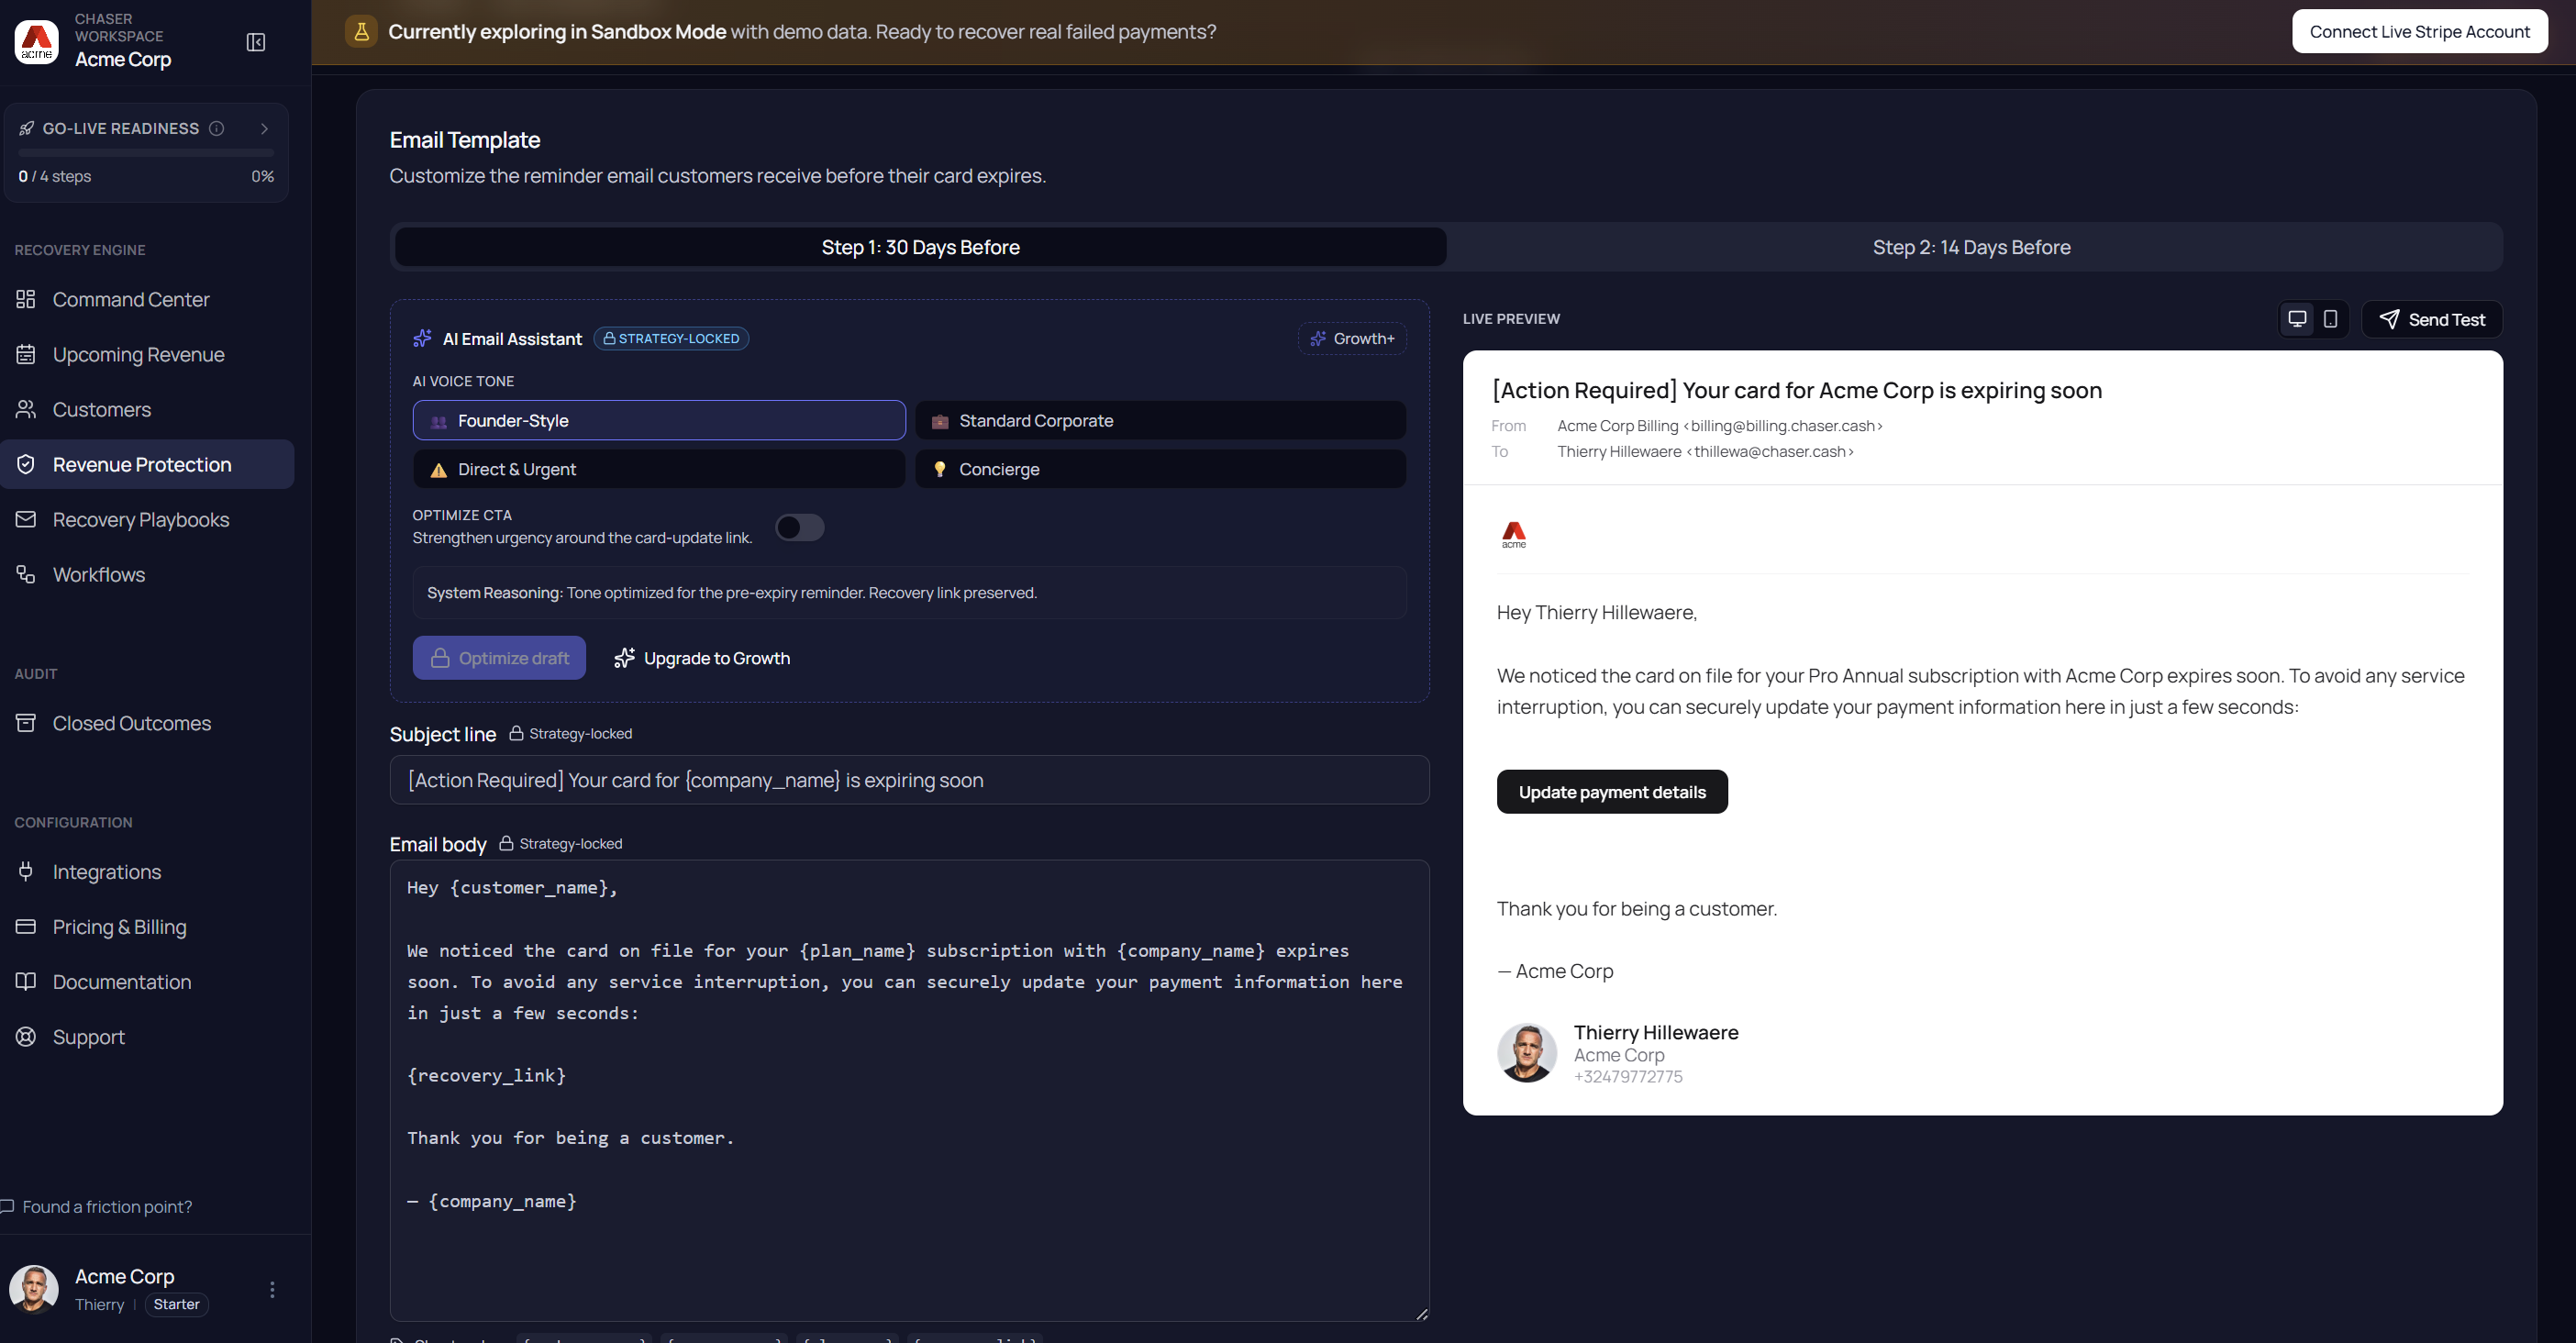Click the Upgrade to Growth sparkle icon
The height and width of the screenshot is (1343, 2576).
pyautogui.click(x=624, y=657)
